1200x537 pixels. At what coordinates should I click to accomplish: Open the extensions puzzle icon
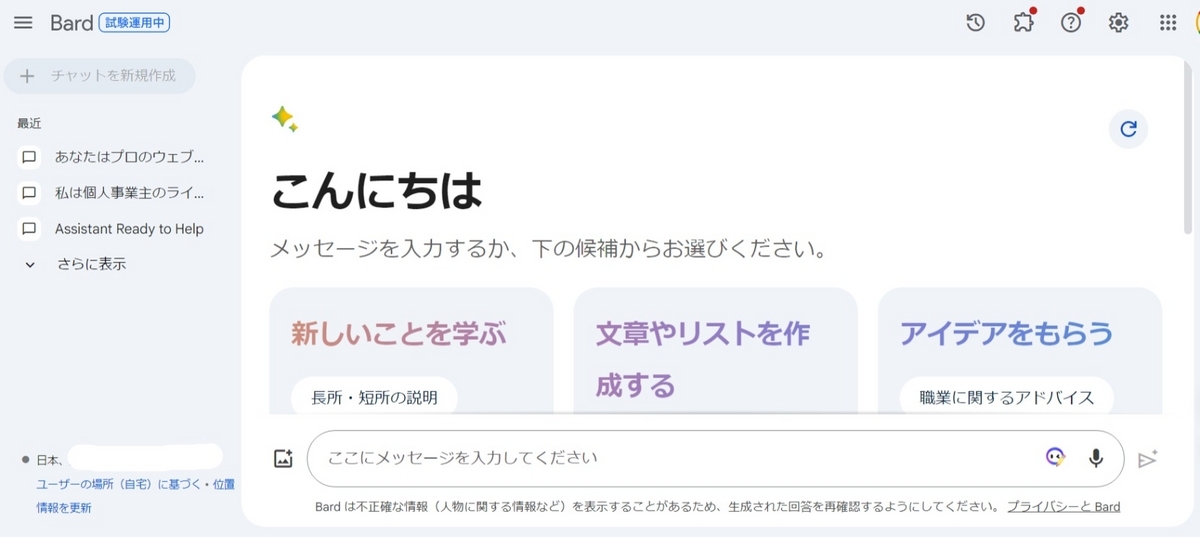[1024, 23]
